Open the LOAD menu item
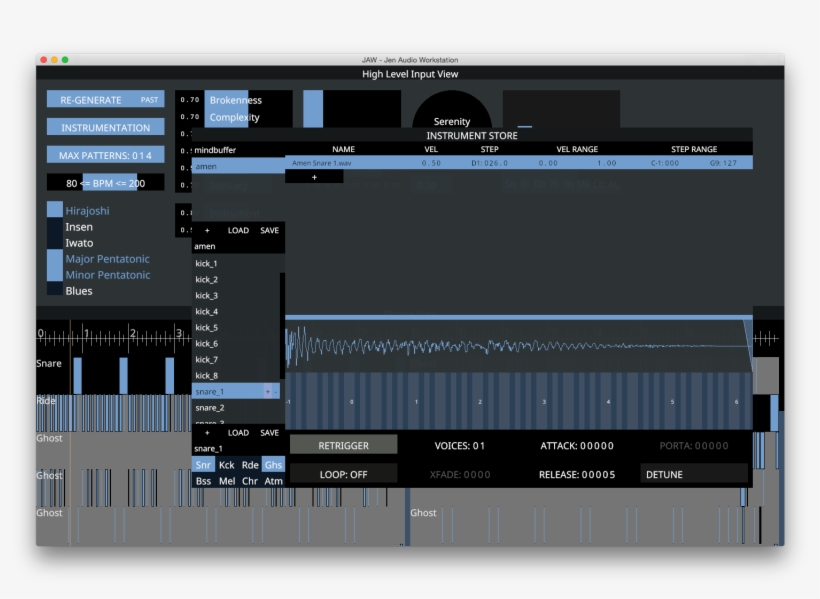This screenshot has height=599, width=820. [238, 230]
